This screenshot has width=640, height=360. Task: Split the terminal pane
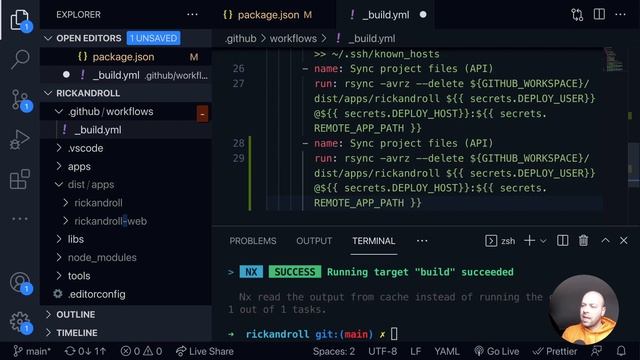[x=562, y=241]
